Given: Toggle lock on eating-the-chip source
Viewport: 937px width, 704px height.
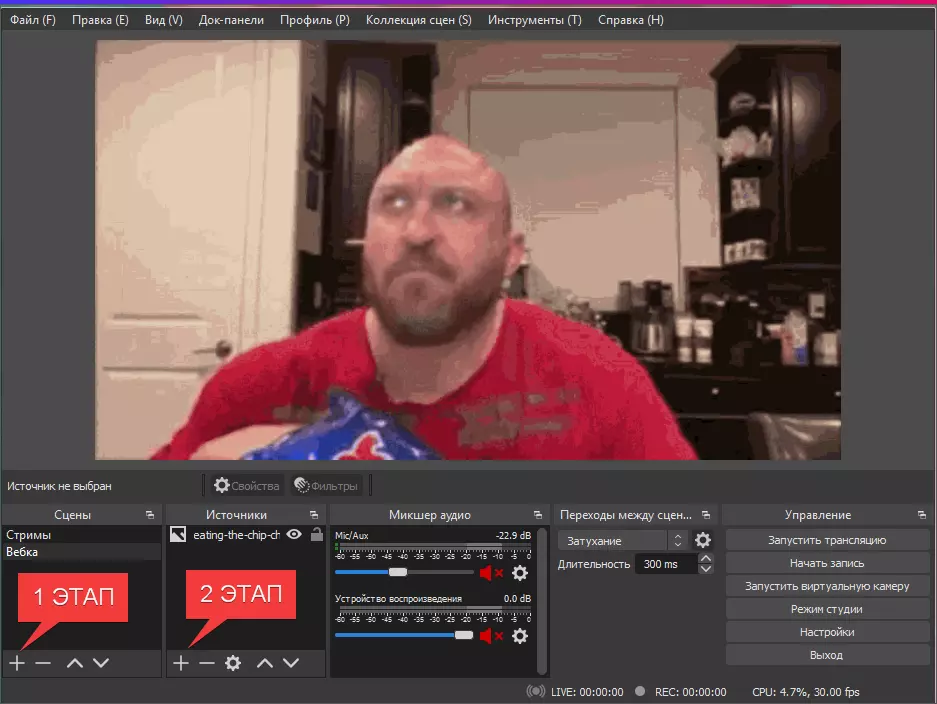Looking at the screenshot, I should point(317,534).
